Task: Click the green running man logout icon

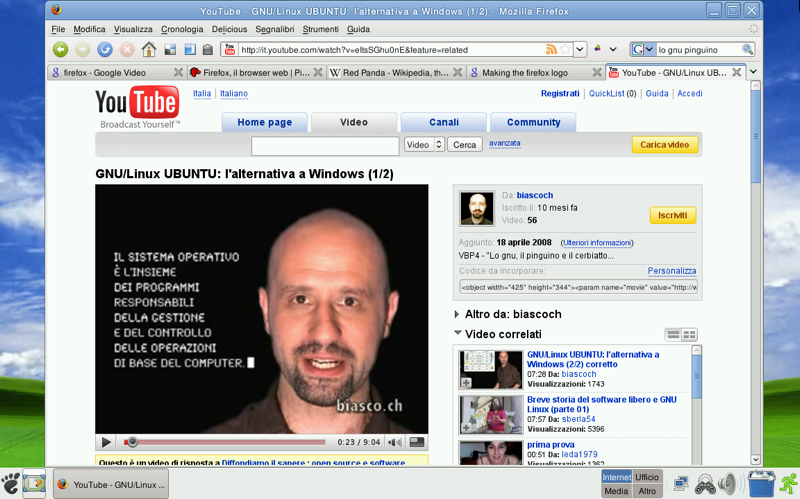Action: click(x=789, y=483)
